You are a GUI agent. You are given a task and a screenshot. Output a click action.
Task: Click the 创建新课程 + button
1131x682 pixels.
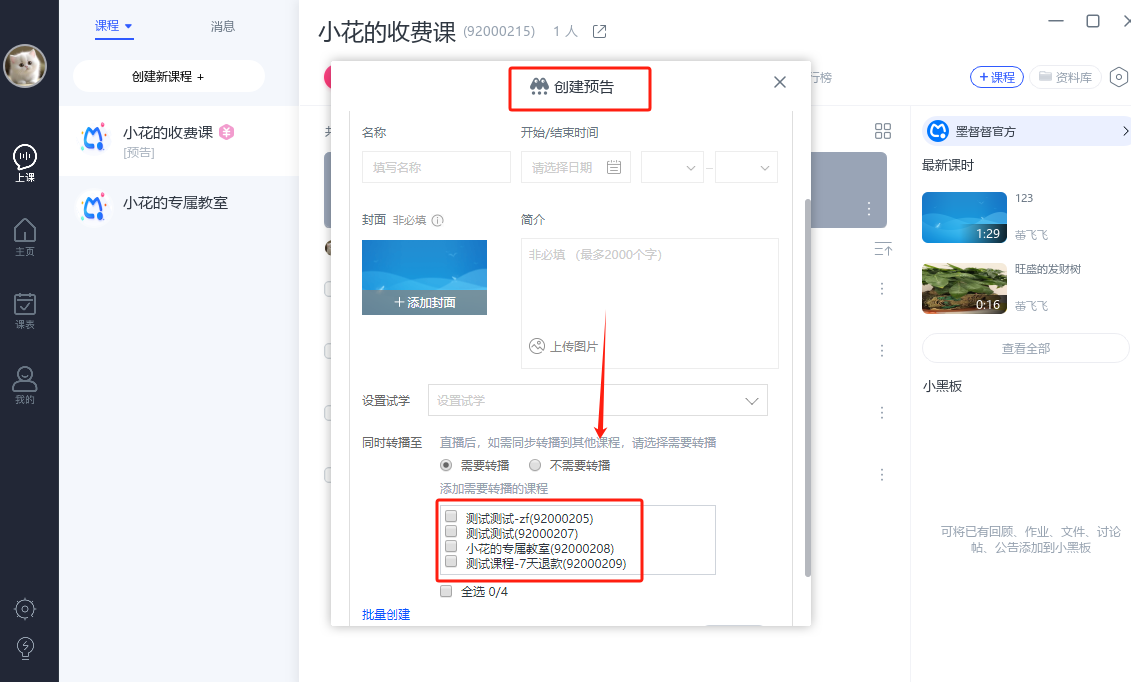(x=169, y=76)
